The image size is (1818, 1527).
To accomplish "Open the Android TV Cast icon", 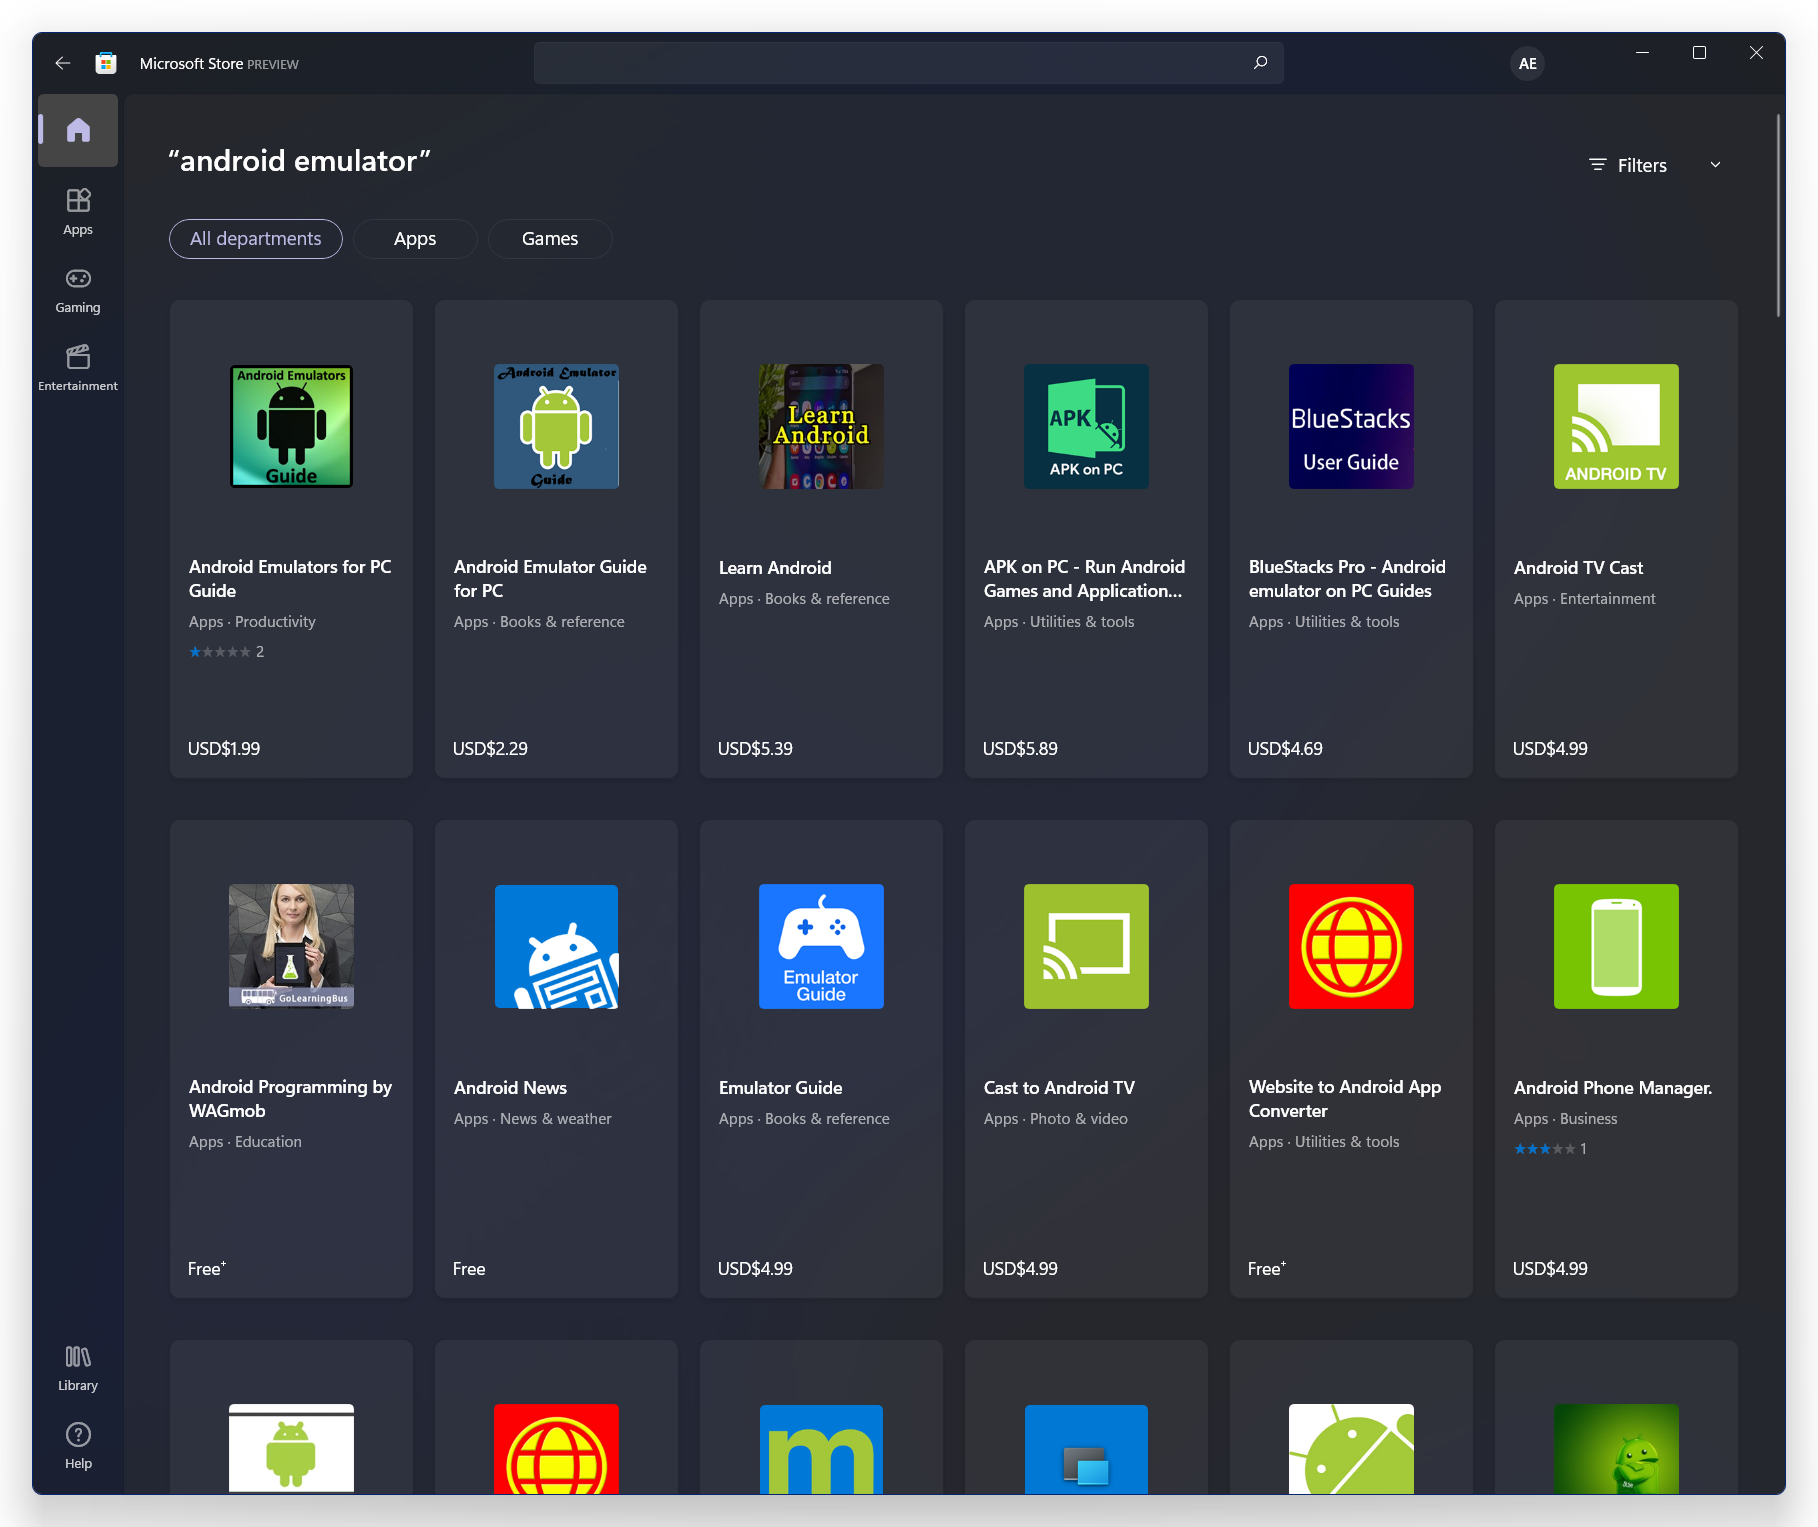I will pyautogui.click(x=1616, y=426).
